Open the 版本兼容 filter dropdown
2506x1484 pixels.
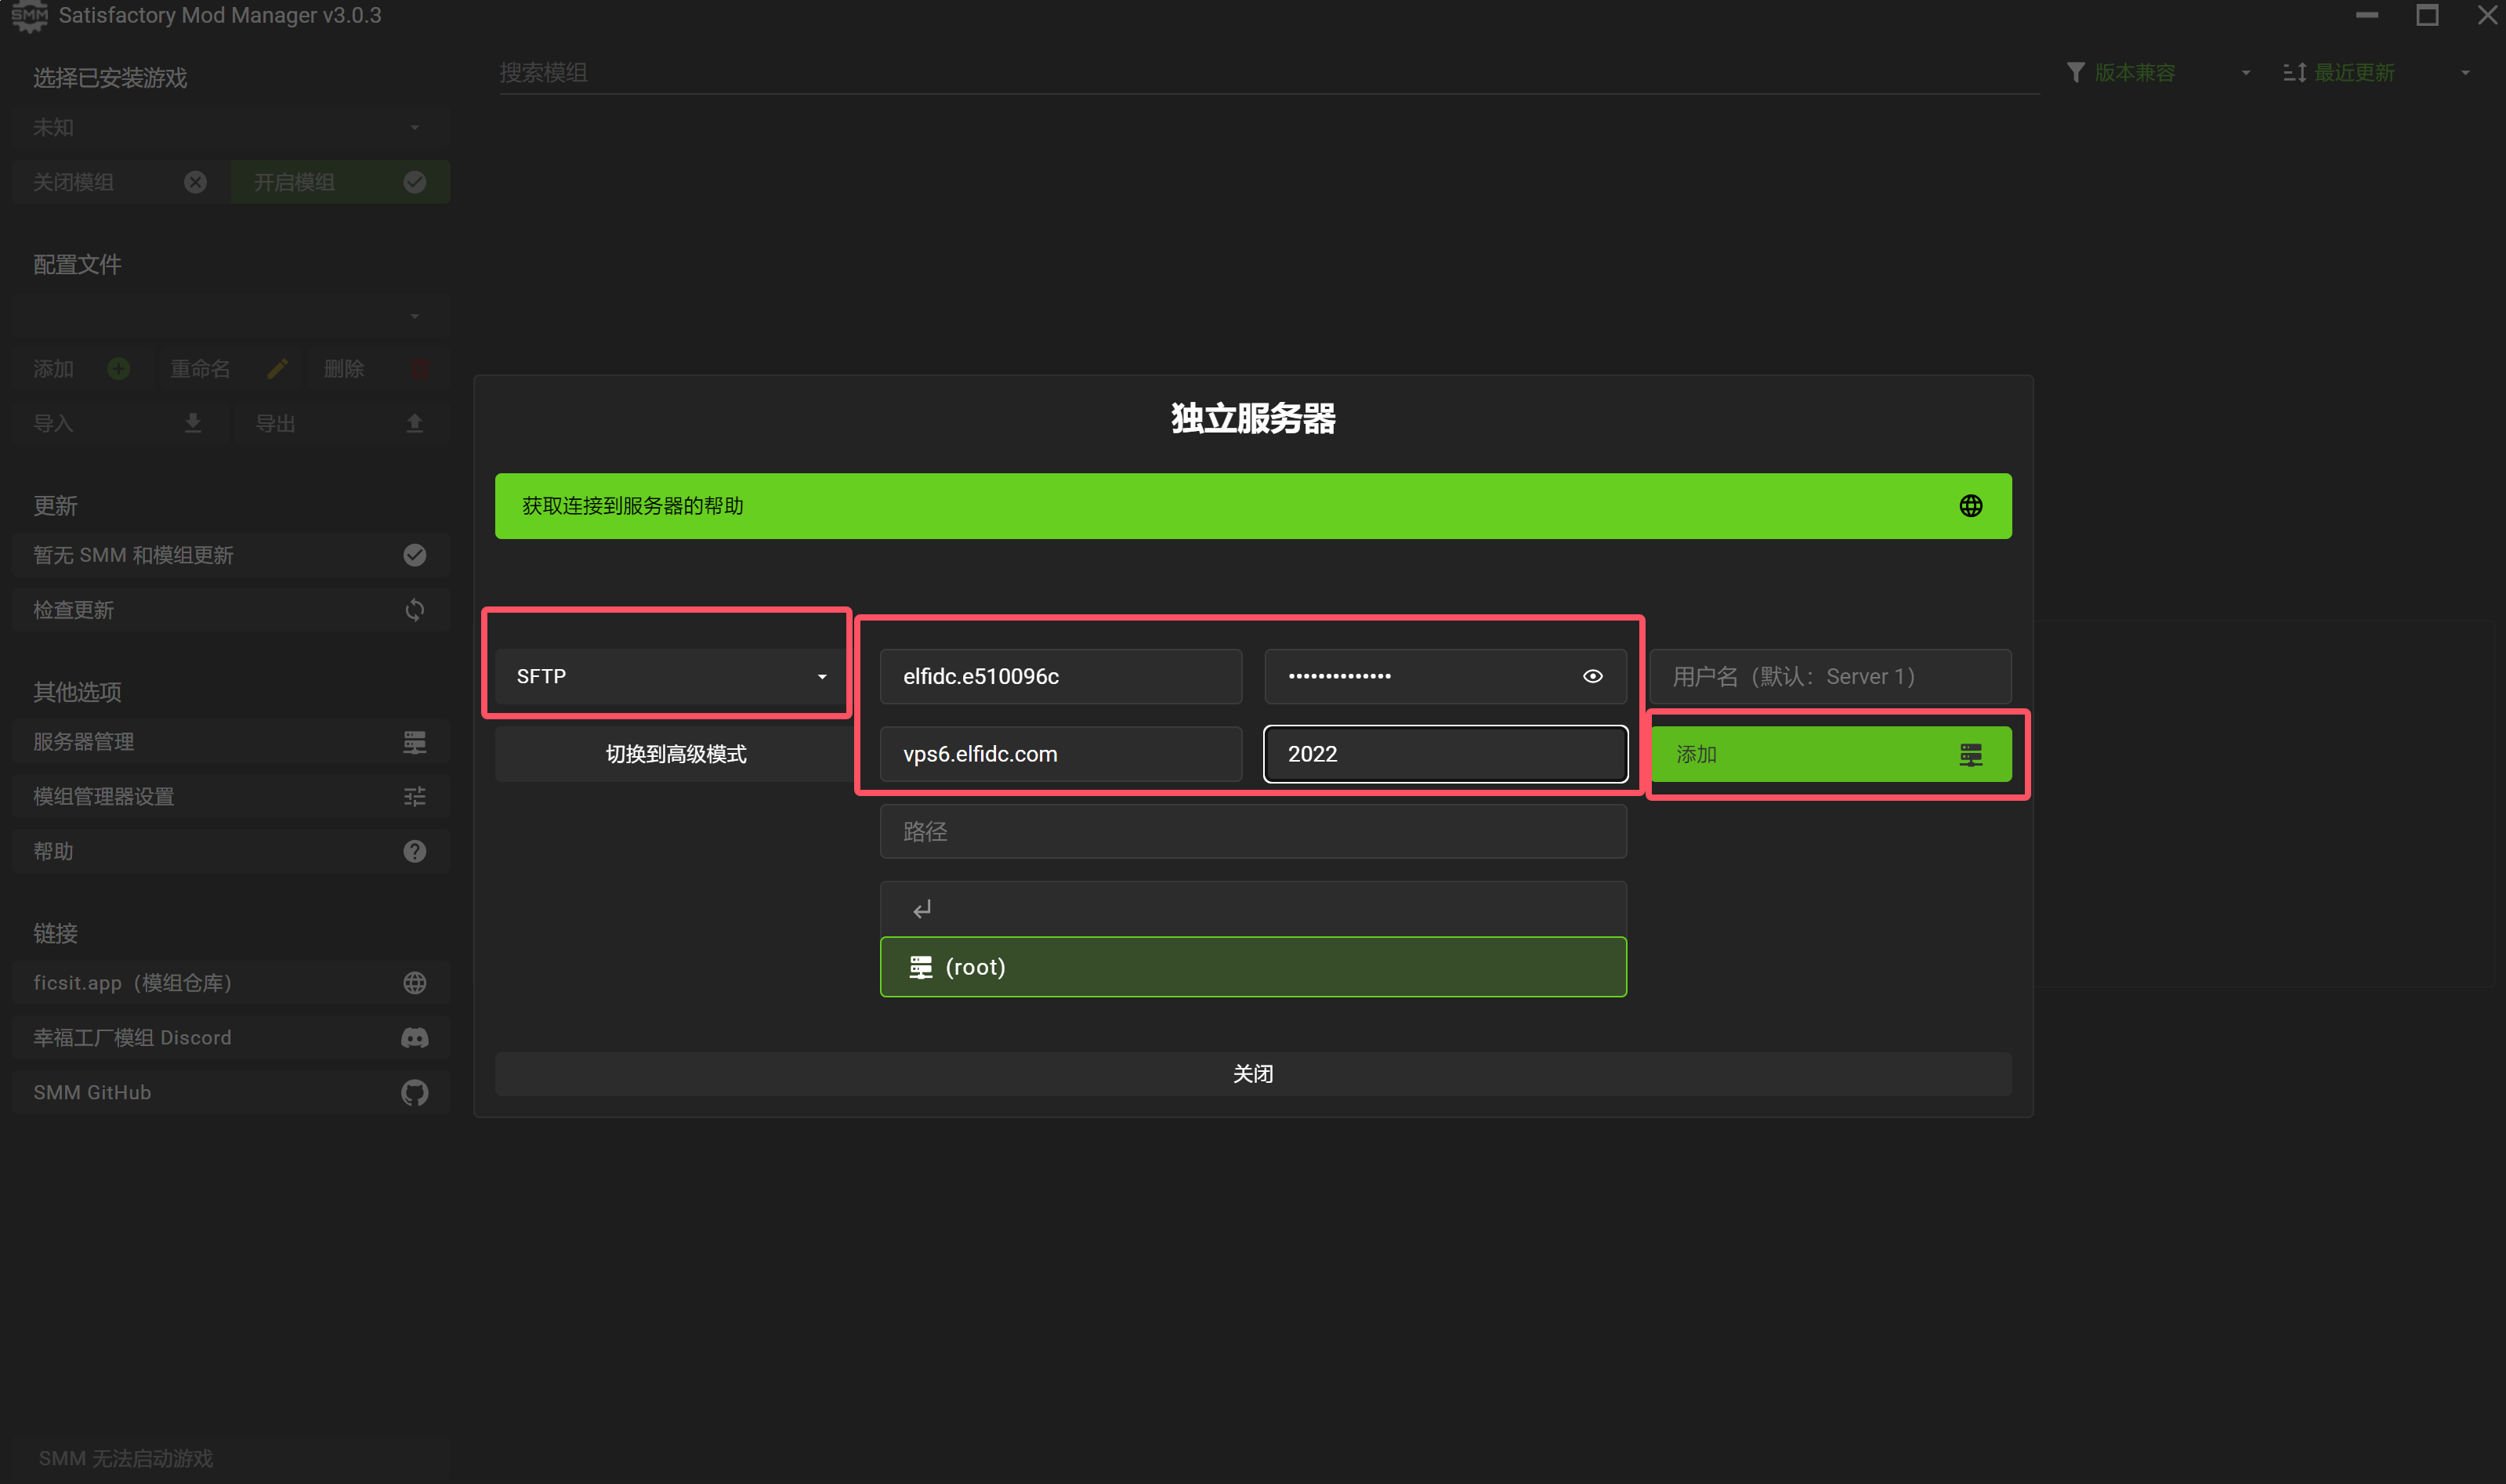(2160, 73)
